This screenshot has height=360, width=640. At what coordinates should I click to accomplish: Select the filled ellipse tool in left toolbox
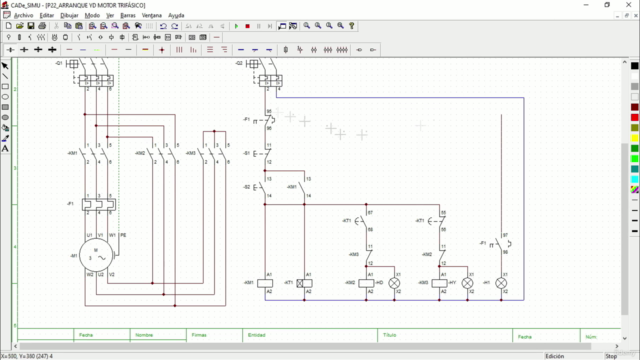(x=5, y=118)
